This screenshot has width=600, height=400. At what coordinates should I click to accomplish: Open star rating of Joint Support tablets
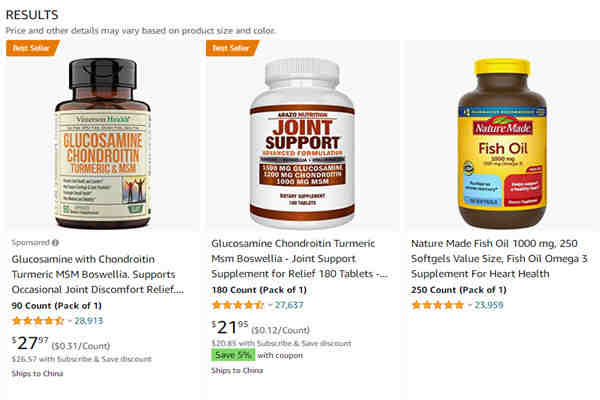click(x=238, y=305)
